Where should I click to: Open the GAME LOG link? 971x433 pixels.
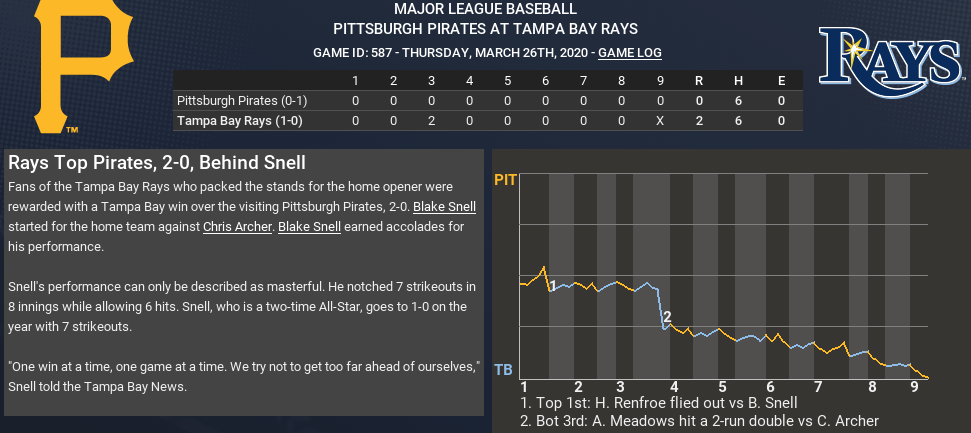pyautogui.click(x=629, y=53)
